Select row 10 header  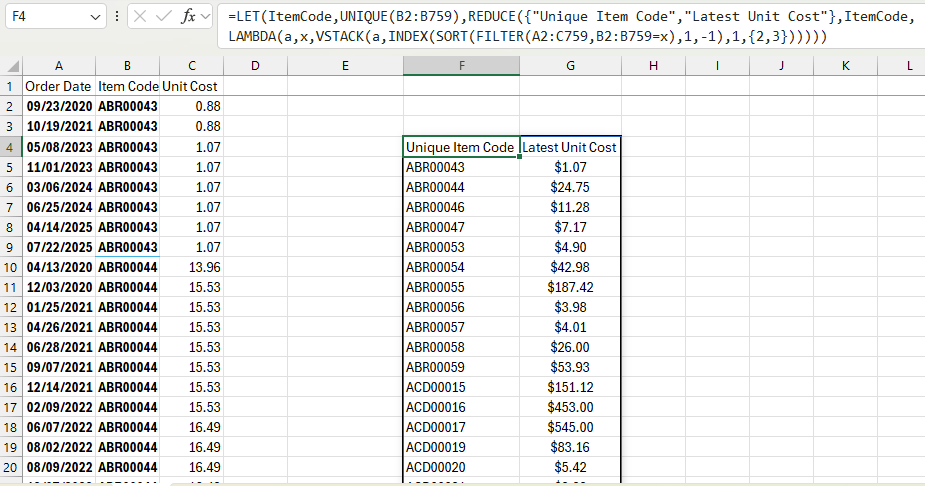11,267
